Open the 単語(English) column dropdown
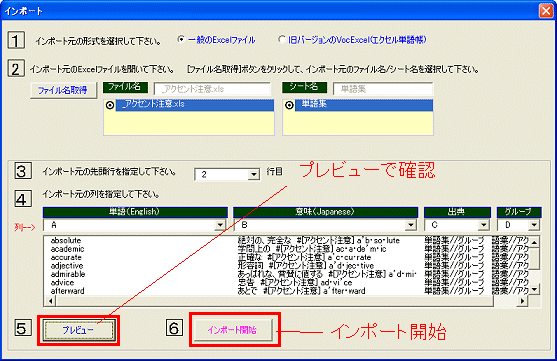This screenshot has height=361, width=557. [x=220, y=225]
